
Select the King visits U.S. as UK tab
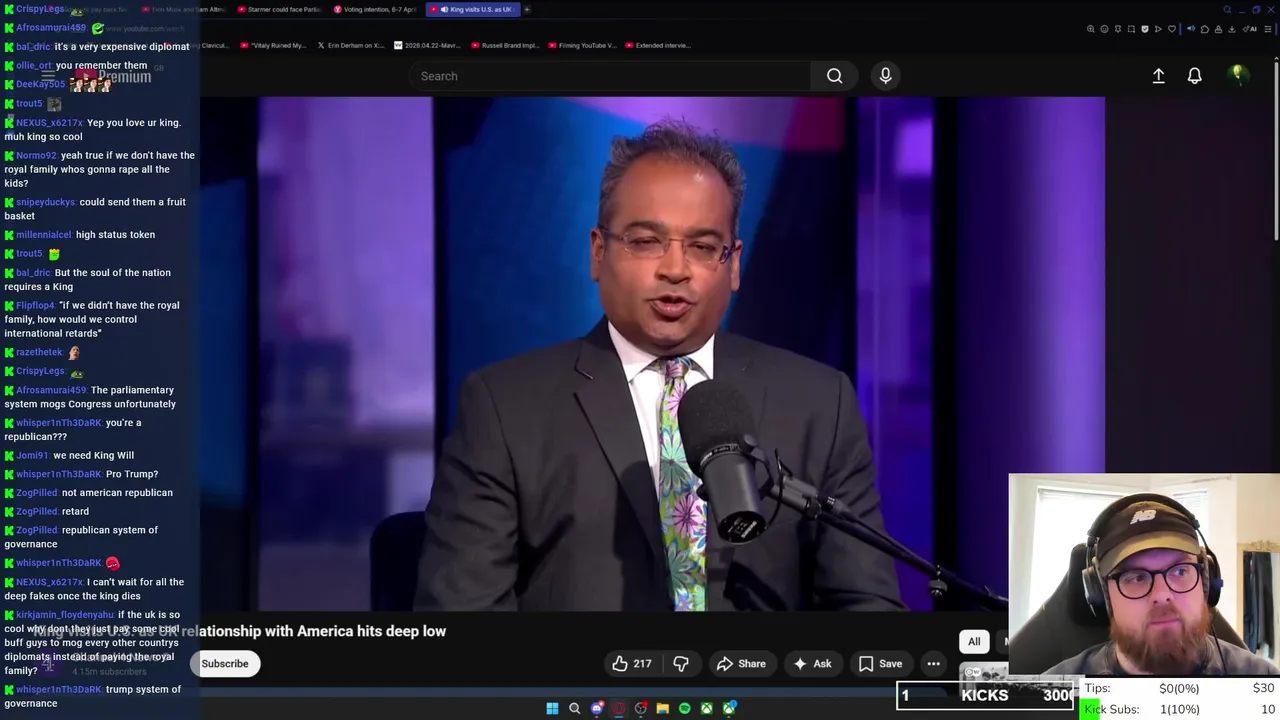[475, 10]
